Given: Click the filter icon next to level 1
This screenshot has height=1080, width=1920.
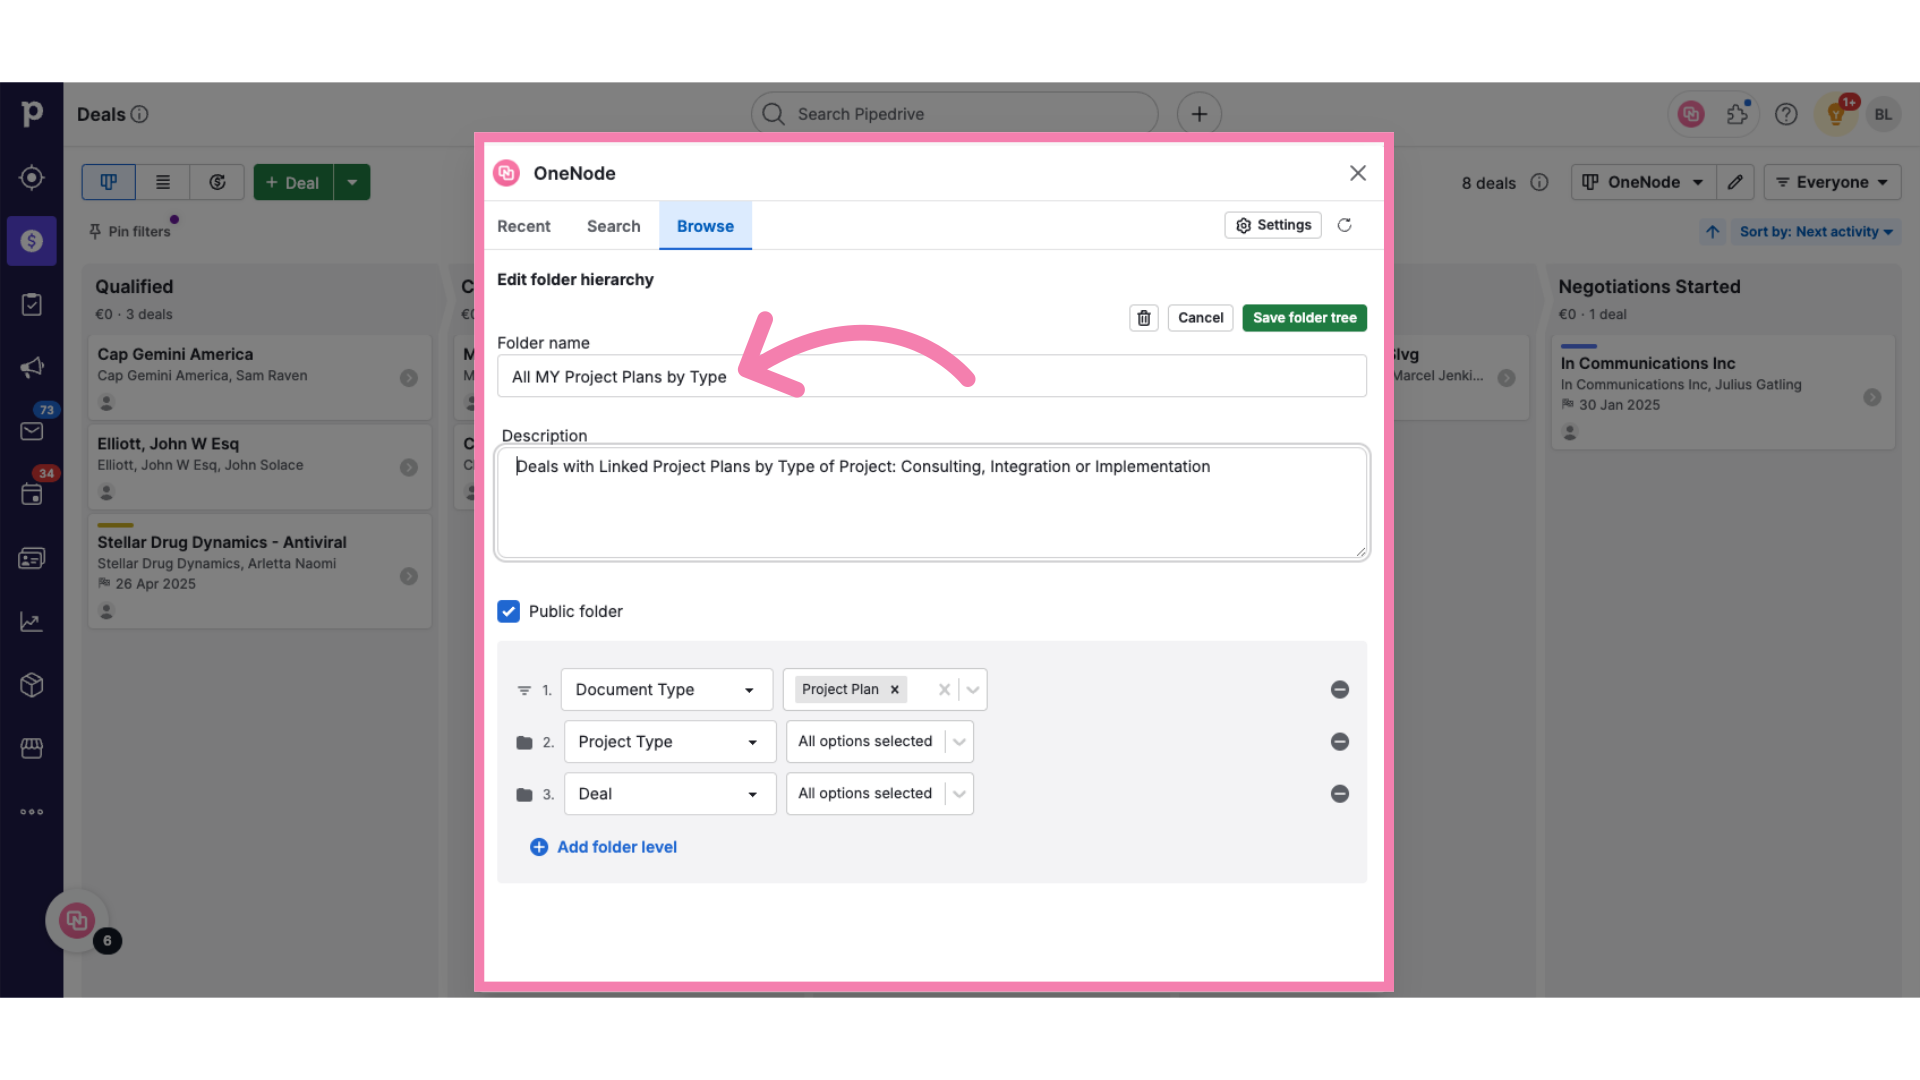Looking at the screenshot, I should pos(522,688).
